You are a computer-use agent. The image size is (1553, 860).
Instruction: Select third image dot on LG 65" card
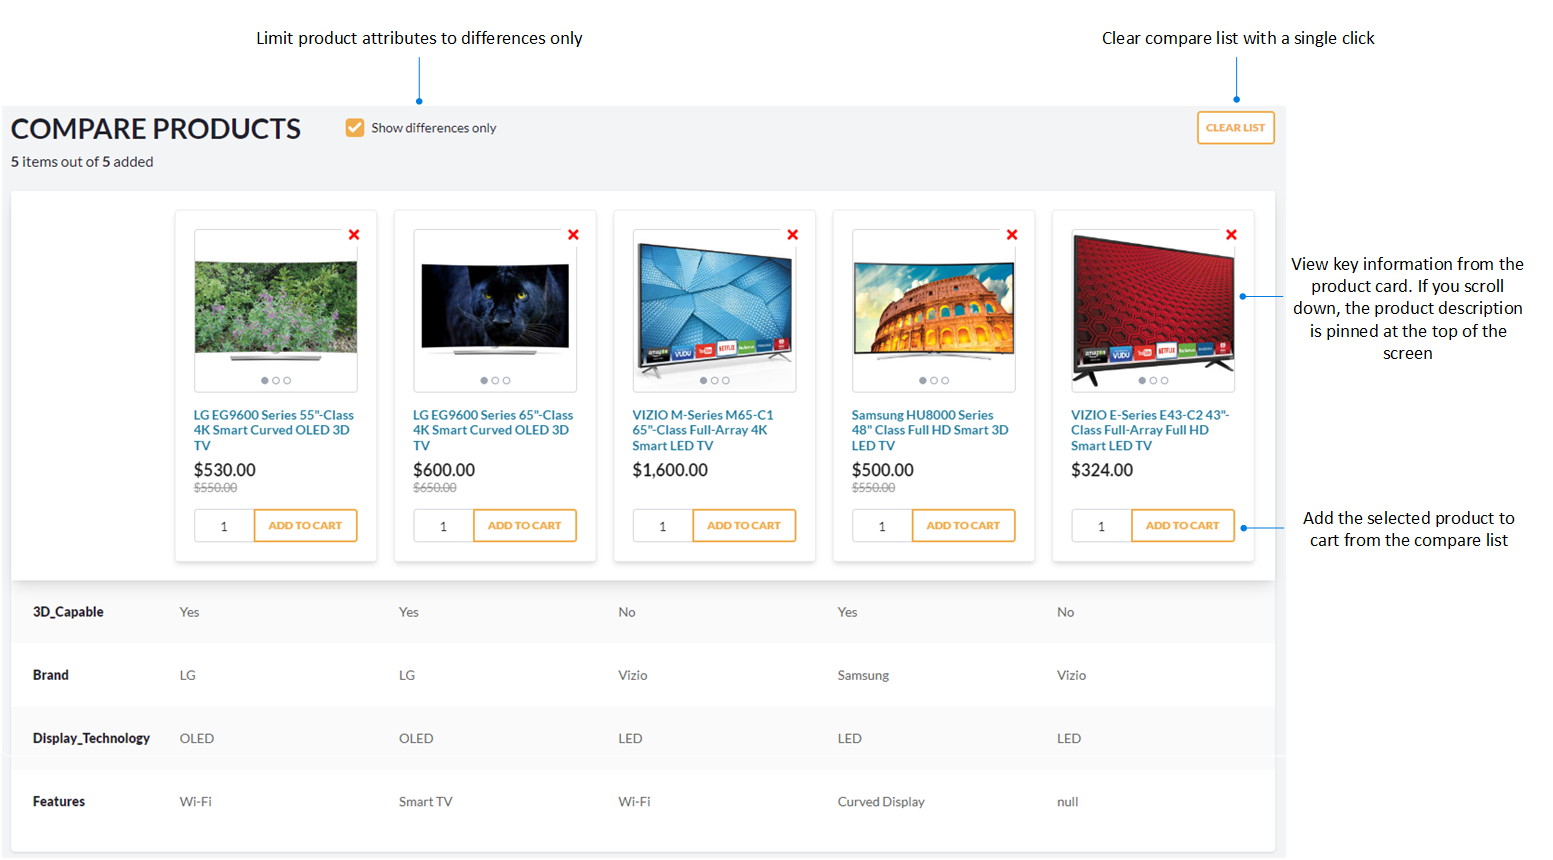(507, 381)
